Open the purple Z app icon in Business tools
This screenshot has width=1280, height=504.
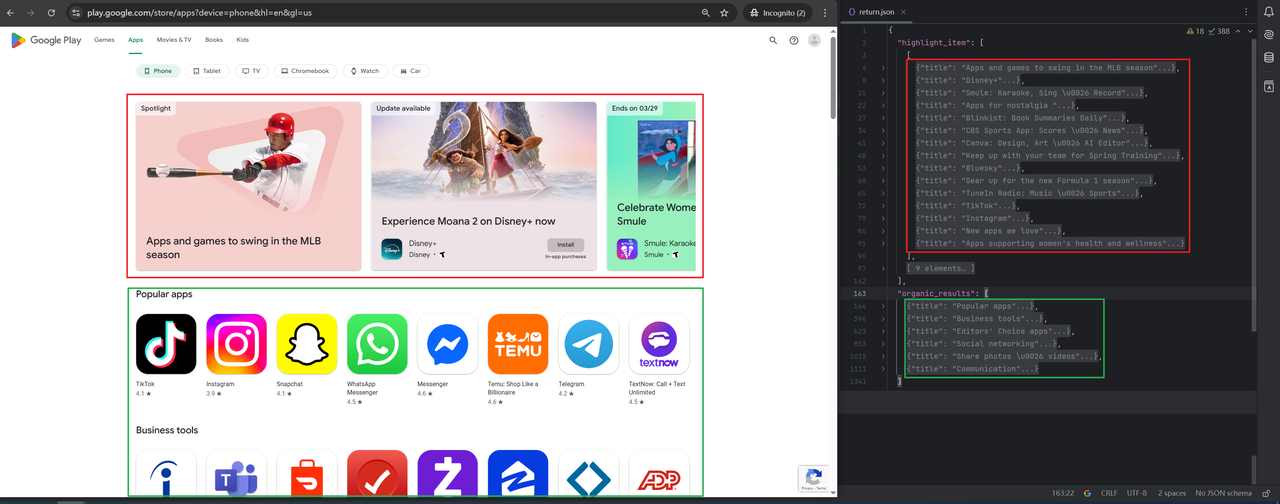448,474
